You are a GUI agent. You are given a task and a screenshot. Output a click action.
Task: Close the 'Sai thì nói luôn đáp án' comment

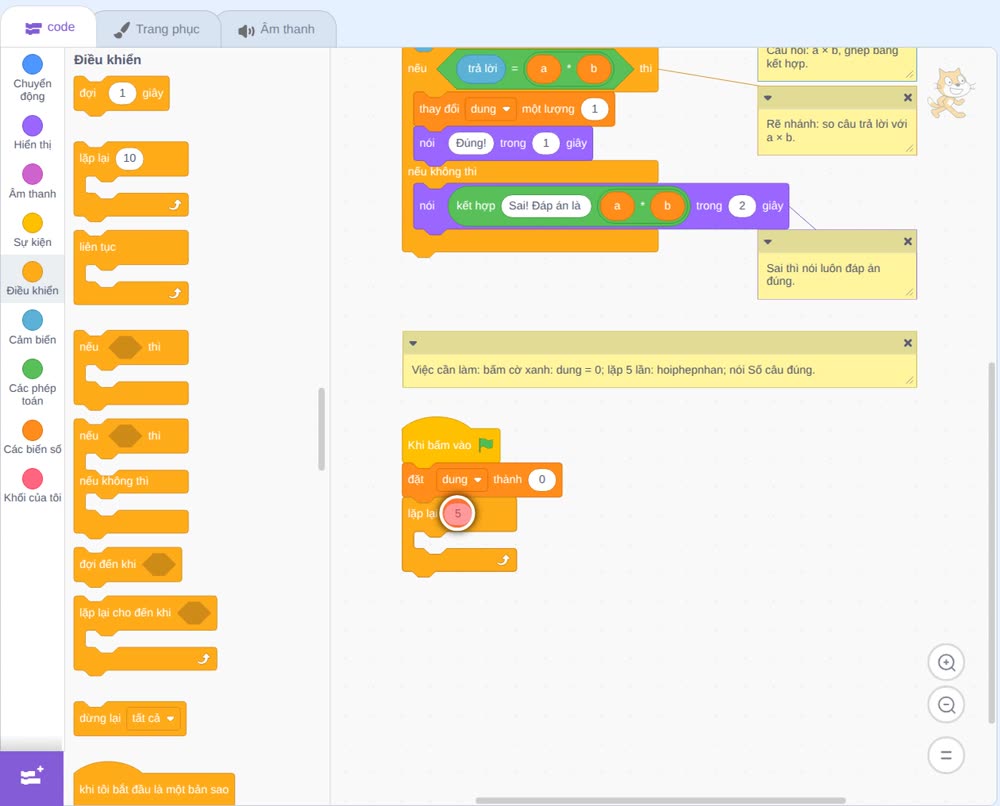(908, 242)
